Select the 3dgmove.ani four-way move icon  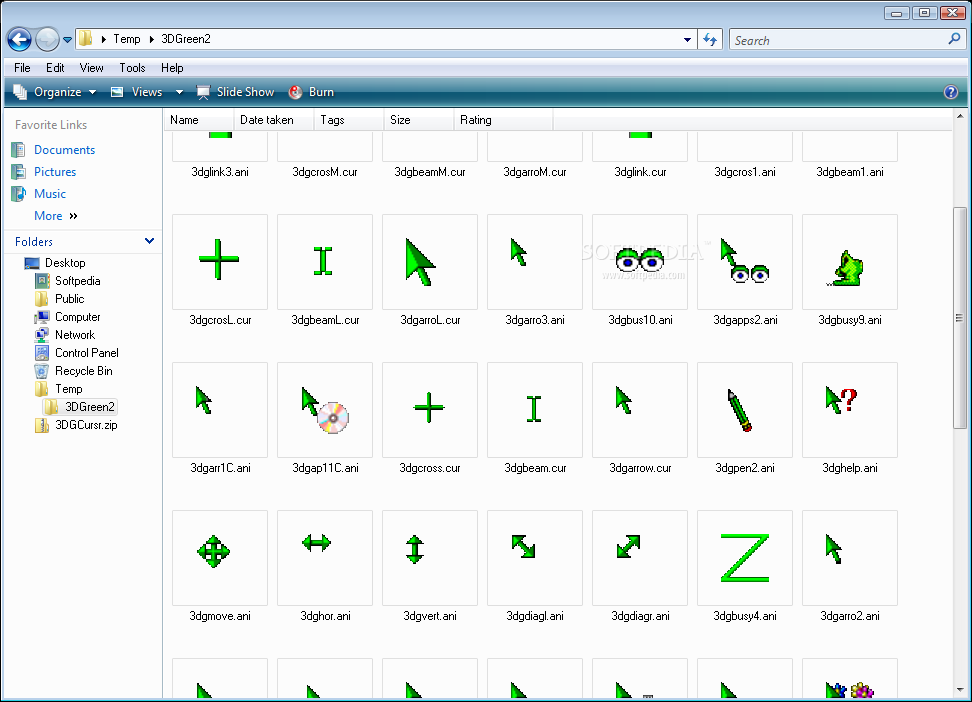pos(219,558)
